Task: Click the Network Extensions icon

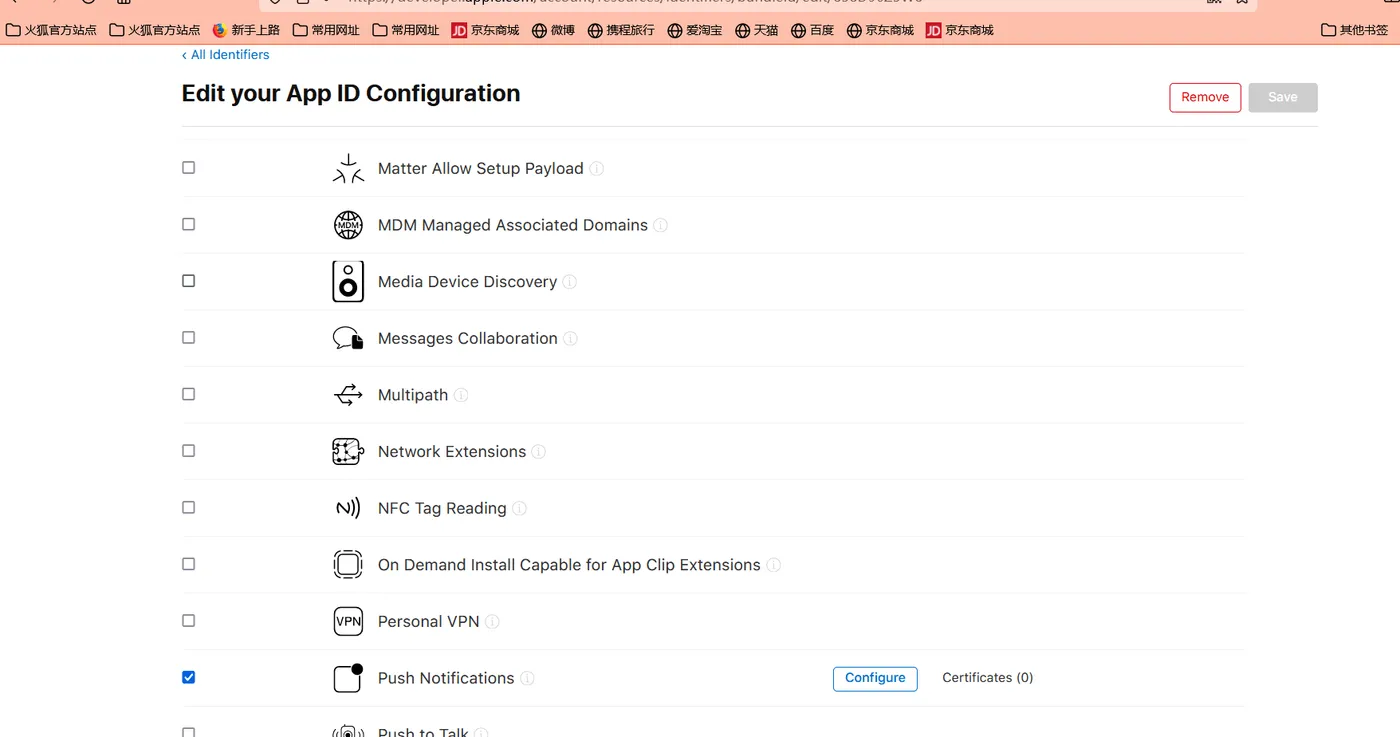Action: tap(348, 452)
